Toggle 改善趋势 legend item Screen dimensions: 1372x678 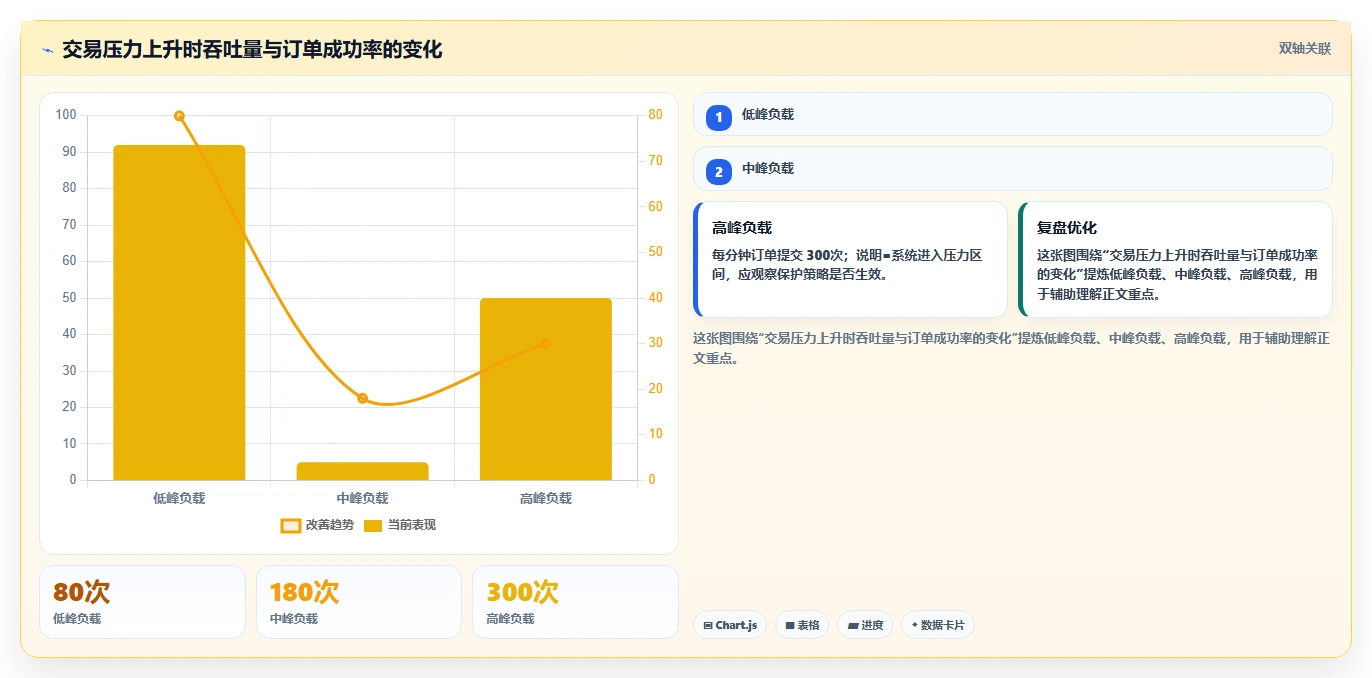click(317, 525)
